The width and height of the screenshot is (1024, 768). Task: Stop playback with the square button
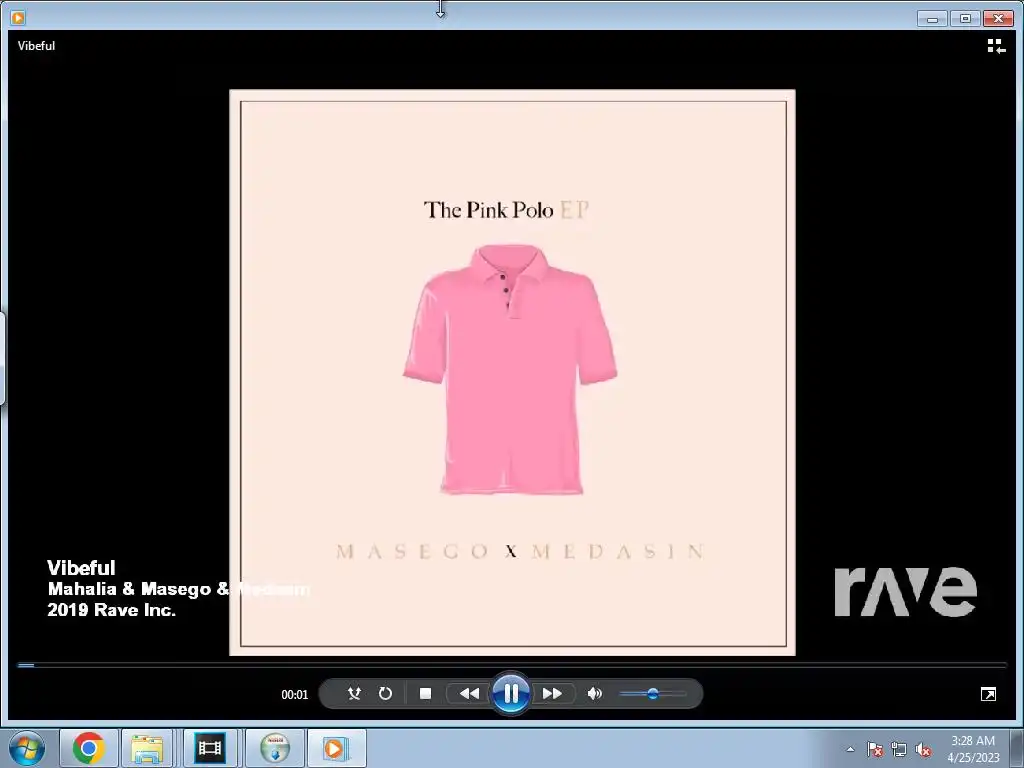pyautogui.click(x=425, y=694)
